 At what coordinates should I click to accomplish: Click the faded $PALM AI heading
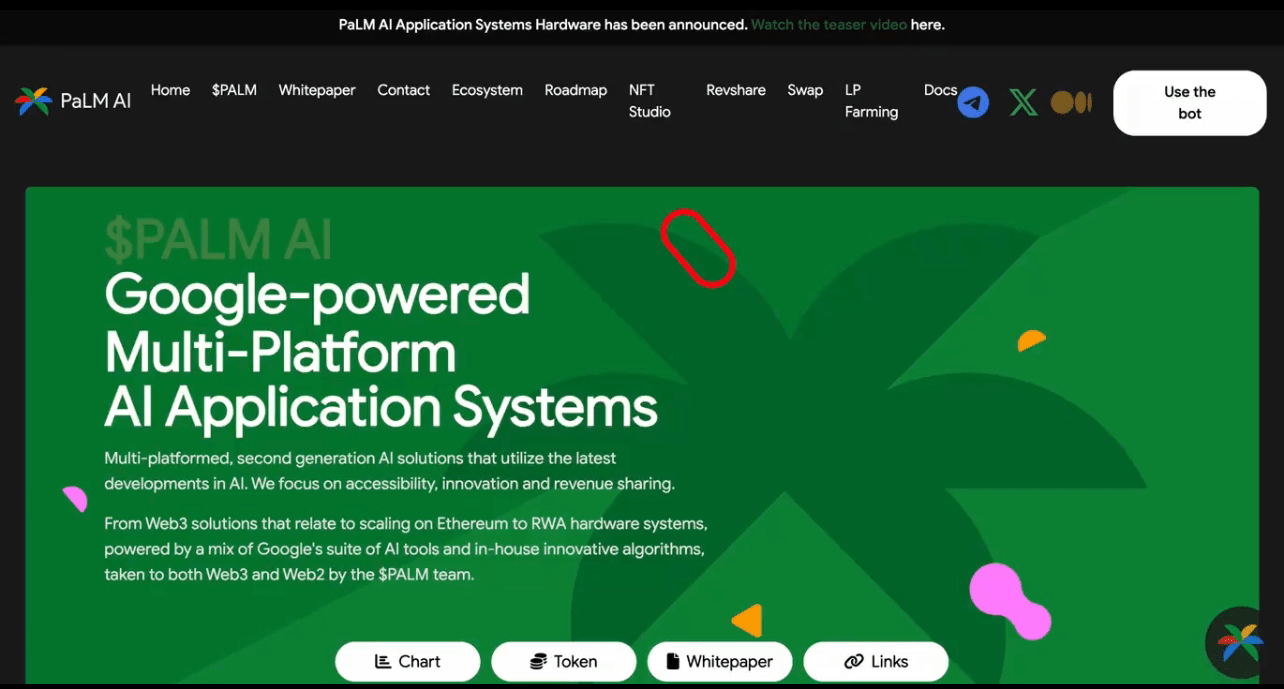[x=218, y=240]
